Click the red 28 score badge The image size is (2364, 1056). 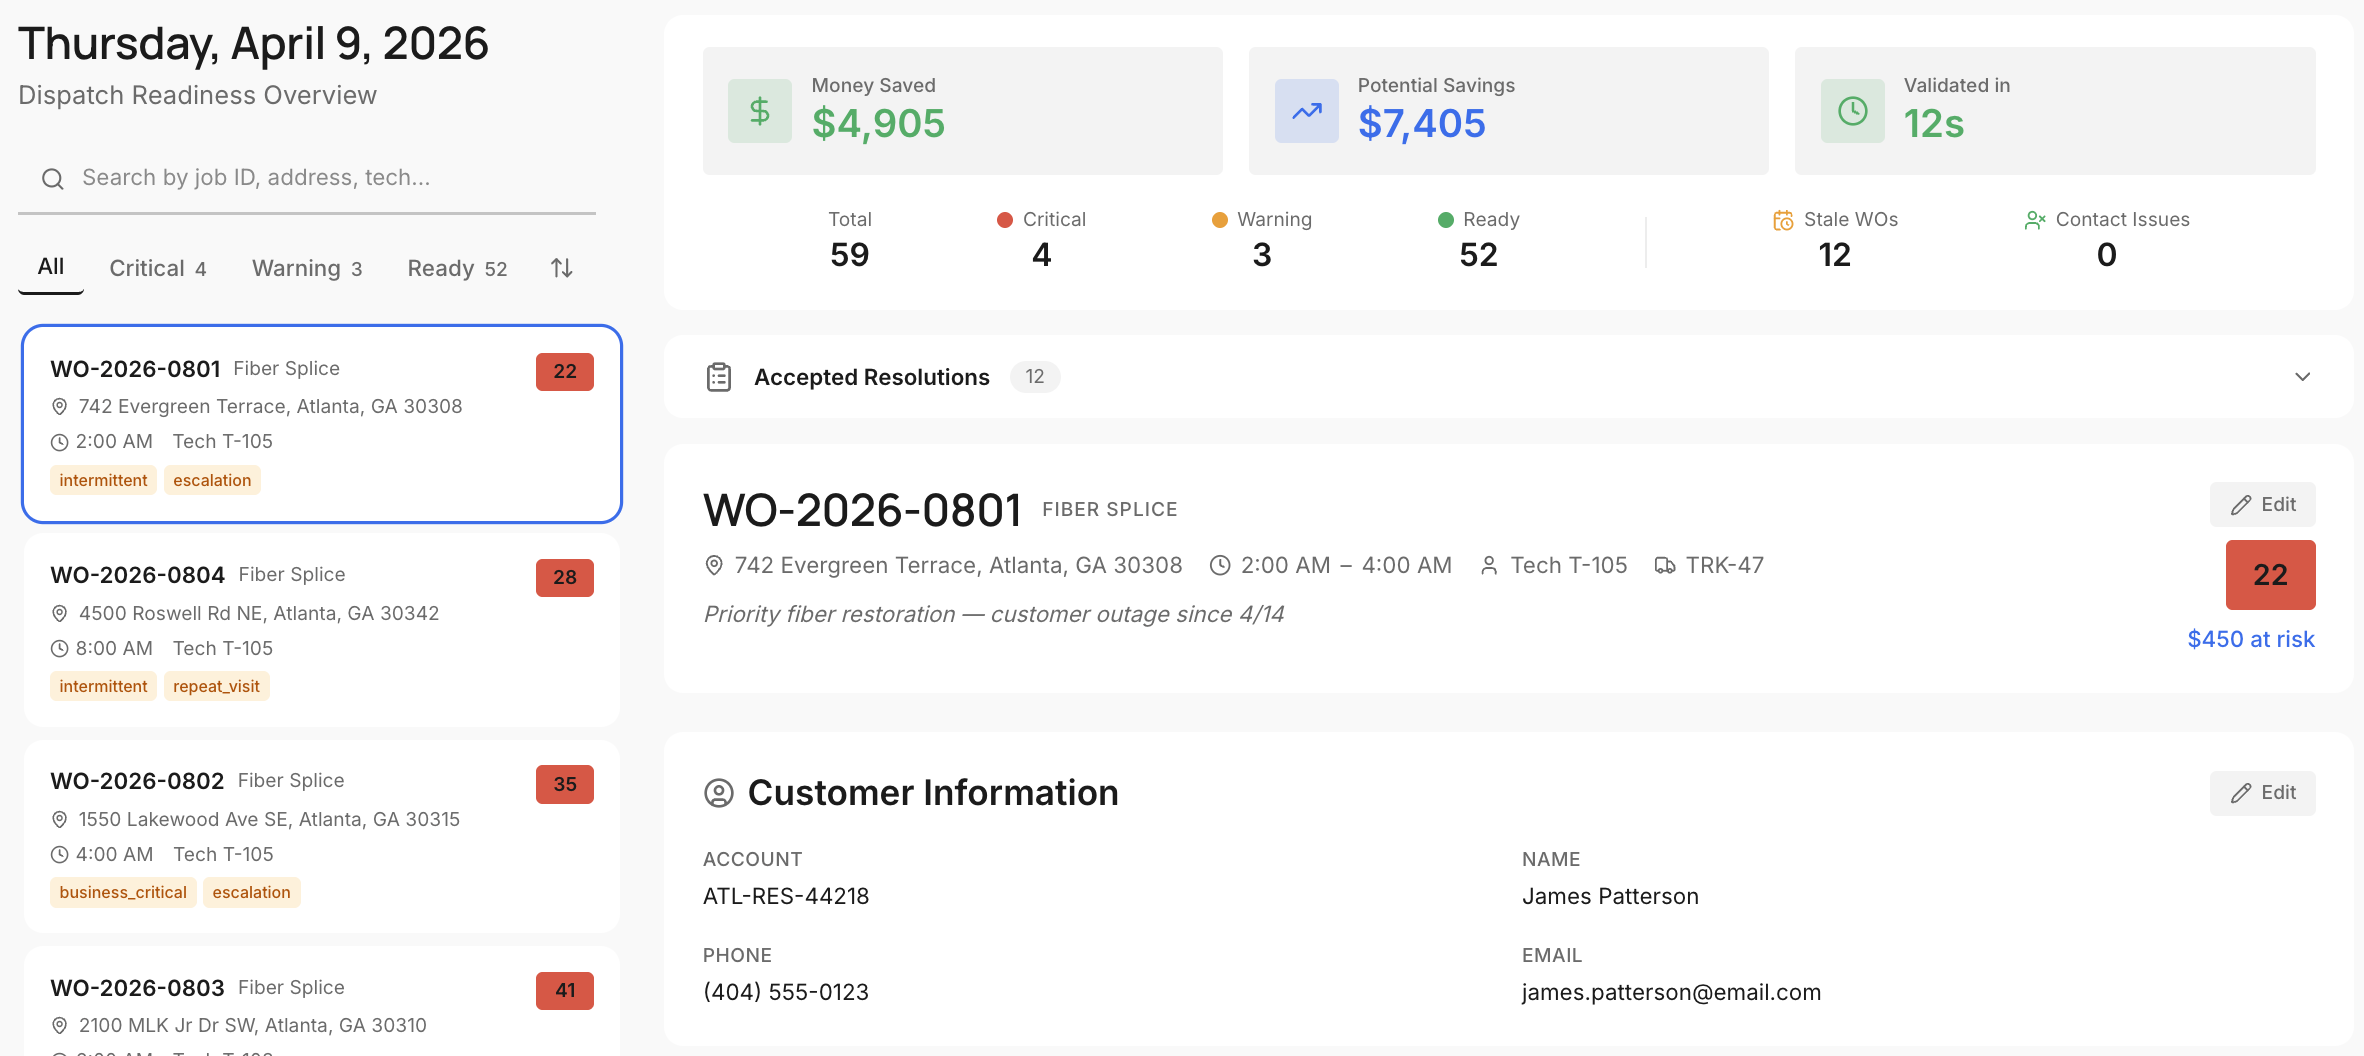565,578
